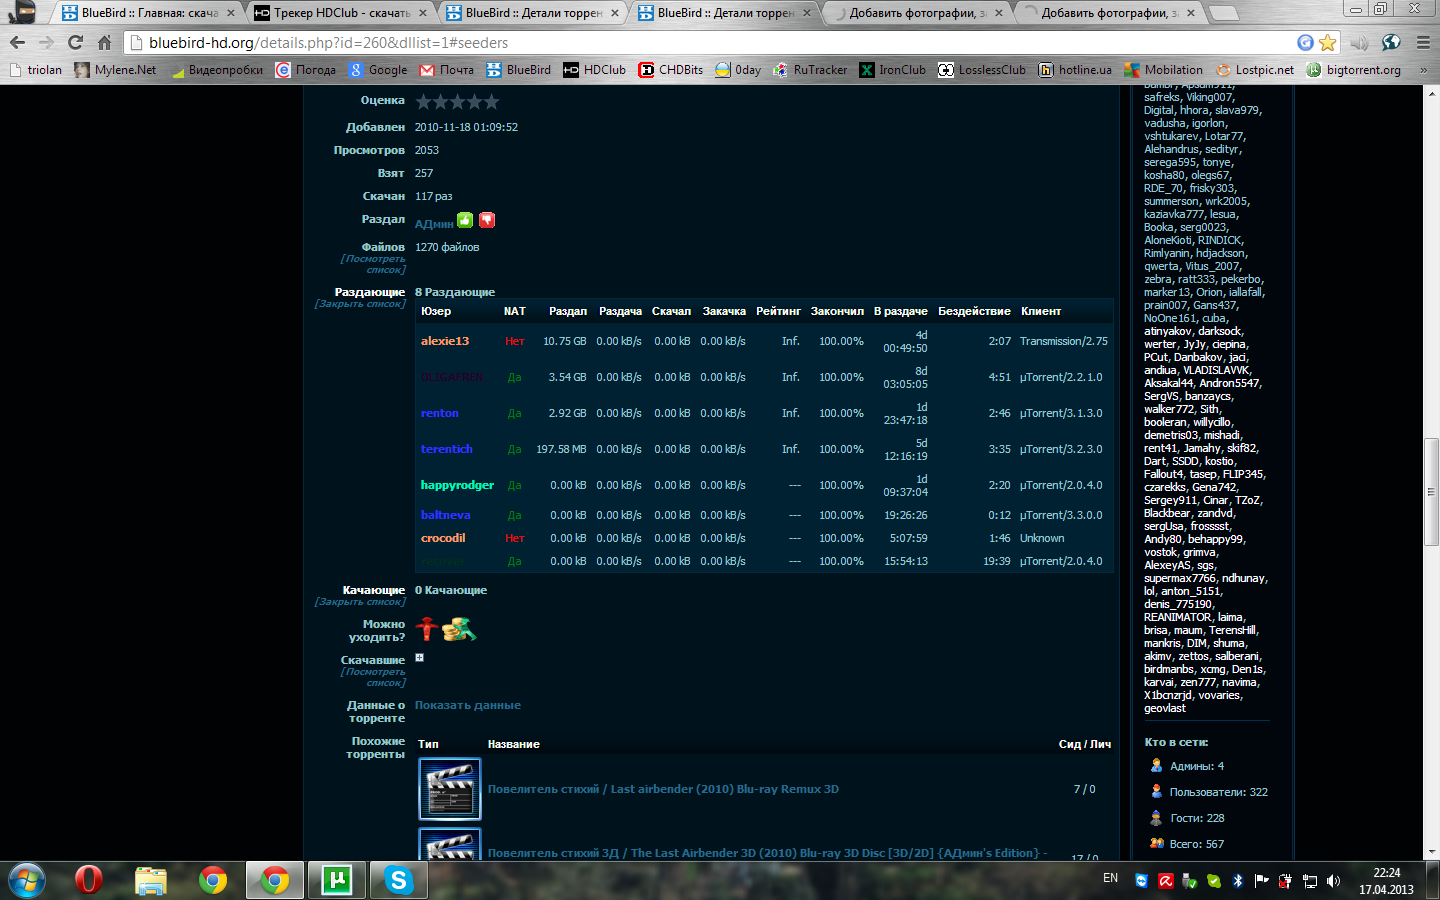Image resolution: width=1440 pixels, height=900 pixels.
Task: Click the green thumbs-up icon next to АДмин
Action: tap(465, 220)
